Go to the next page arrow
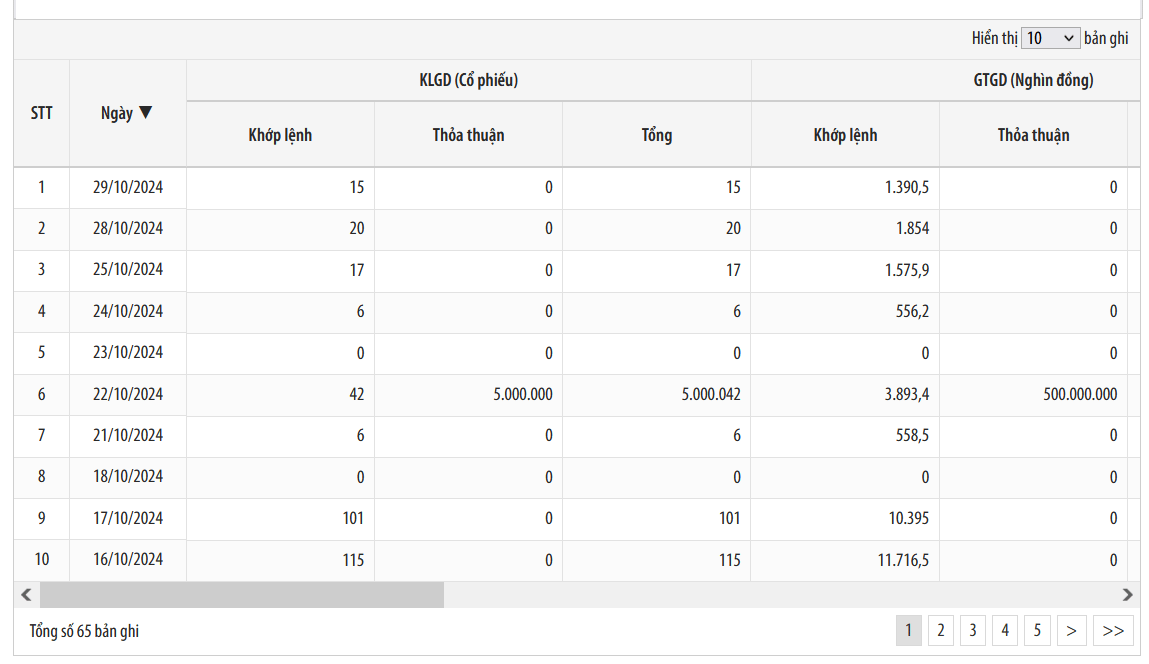This screenshot has height=664, width=1149. pyautogui.click(x=1071, y=630)
